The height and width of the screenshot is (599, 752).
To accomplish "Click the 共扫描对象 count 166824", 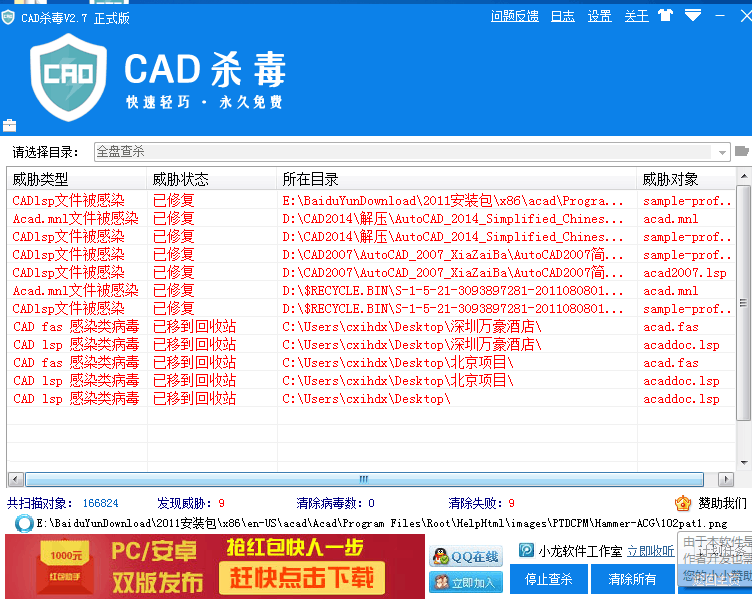I will coord(100,503).
